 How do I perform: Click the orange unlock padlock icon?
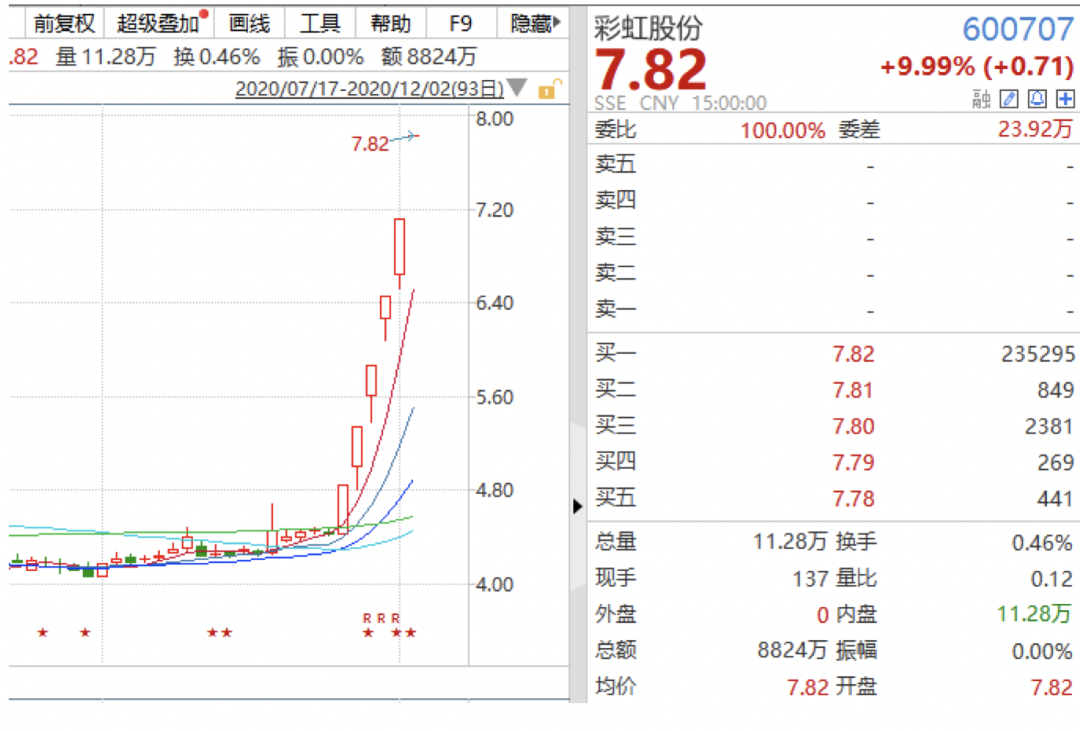550,88
